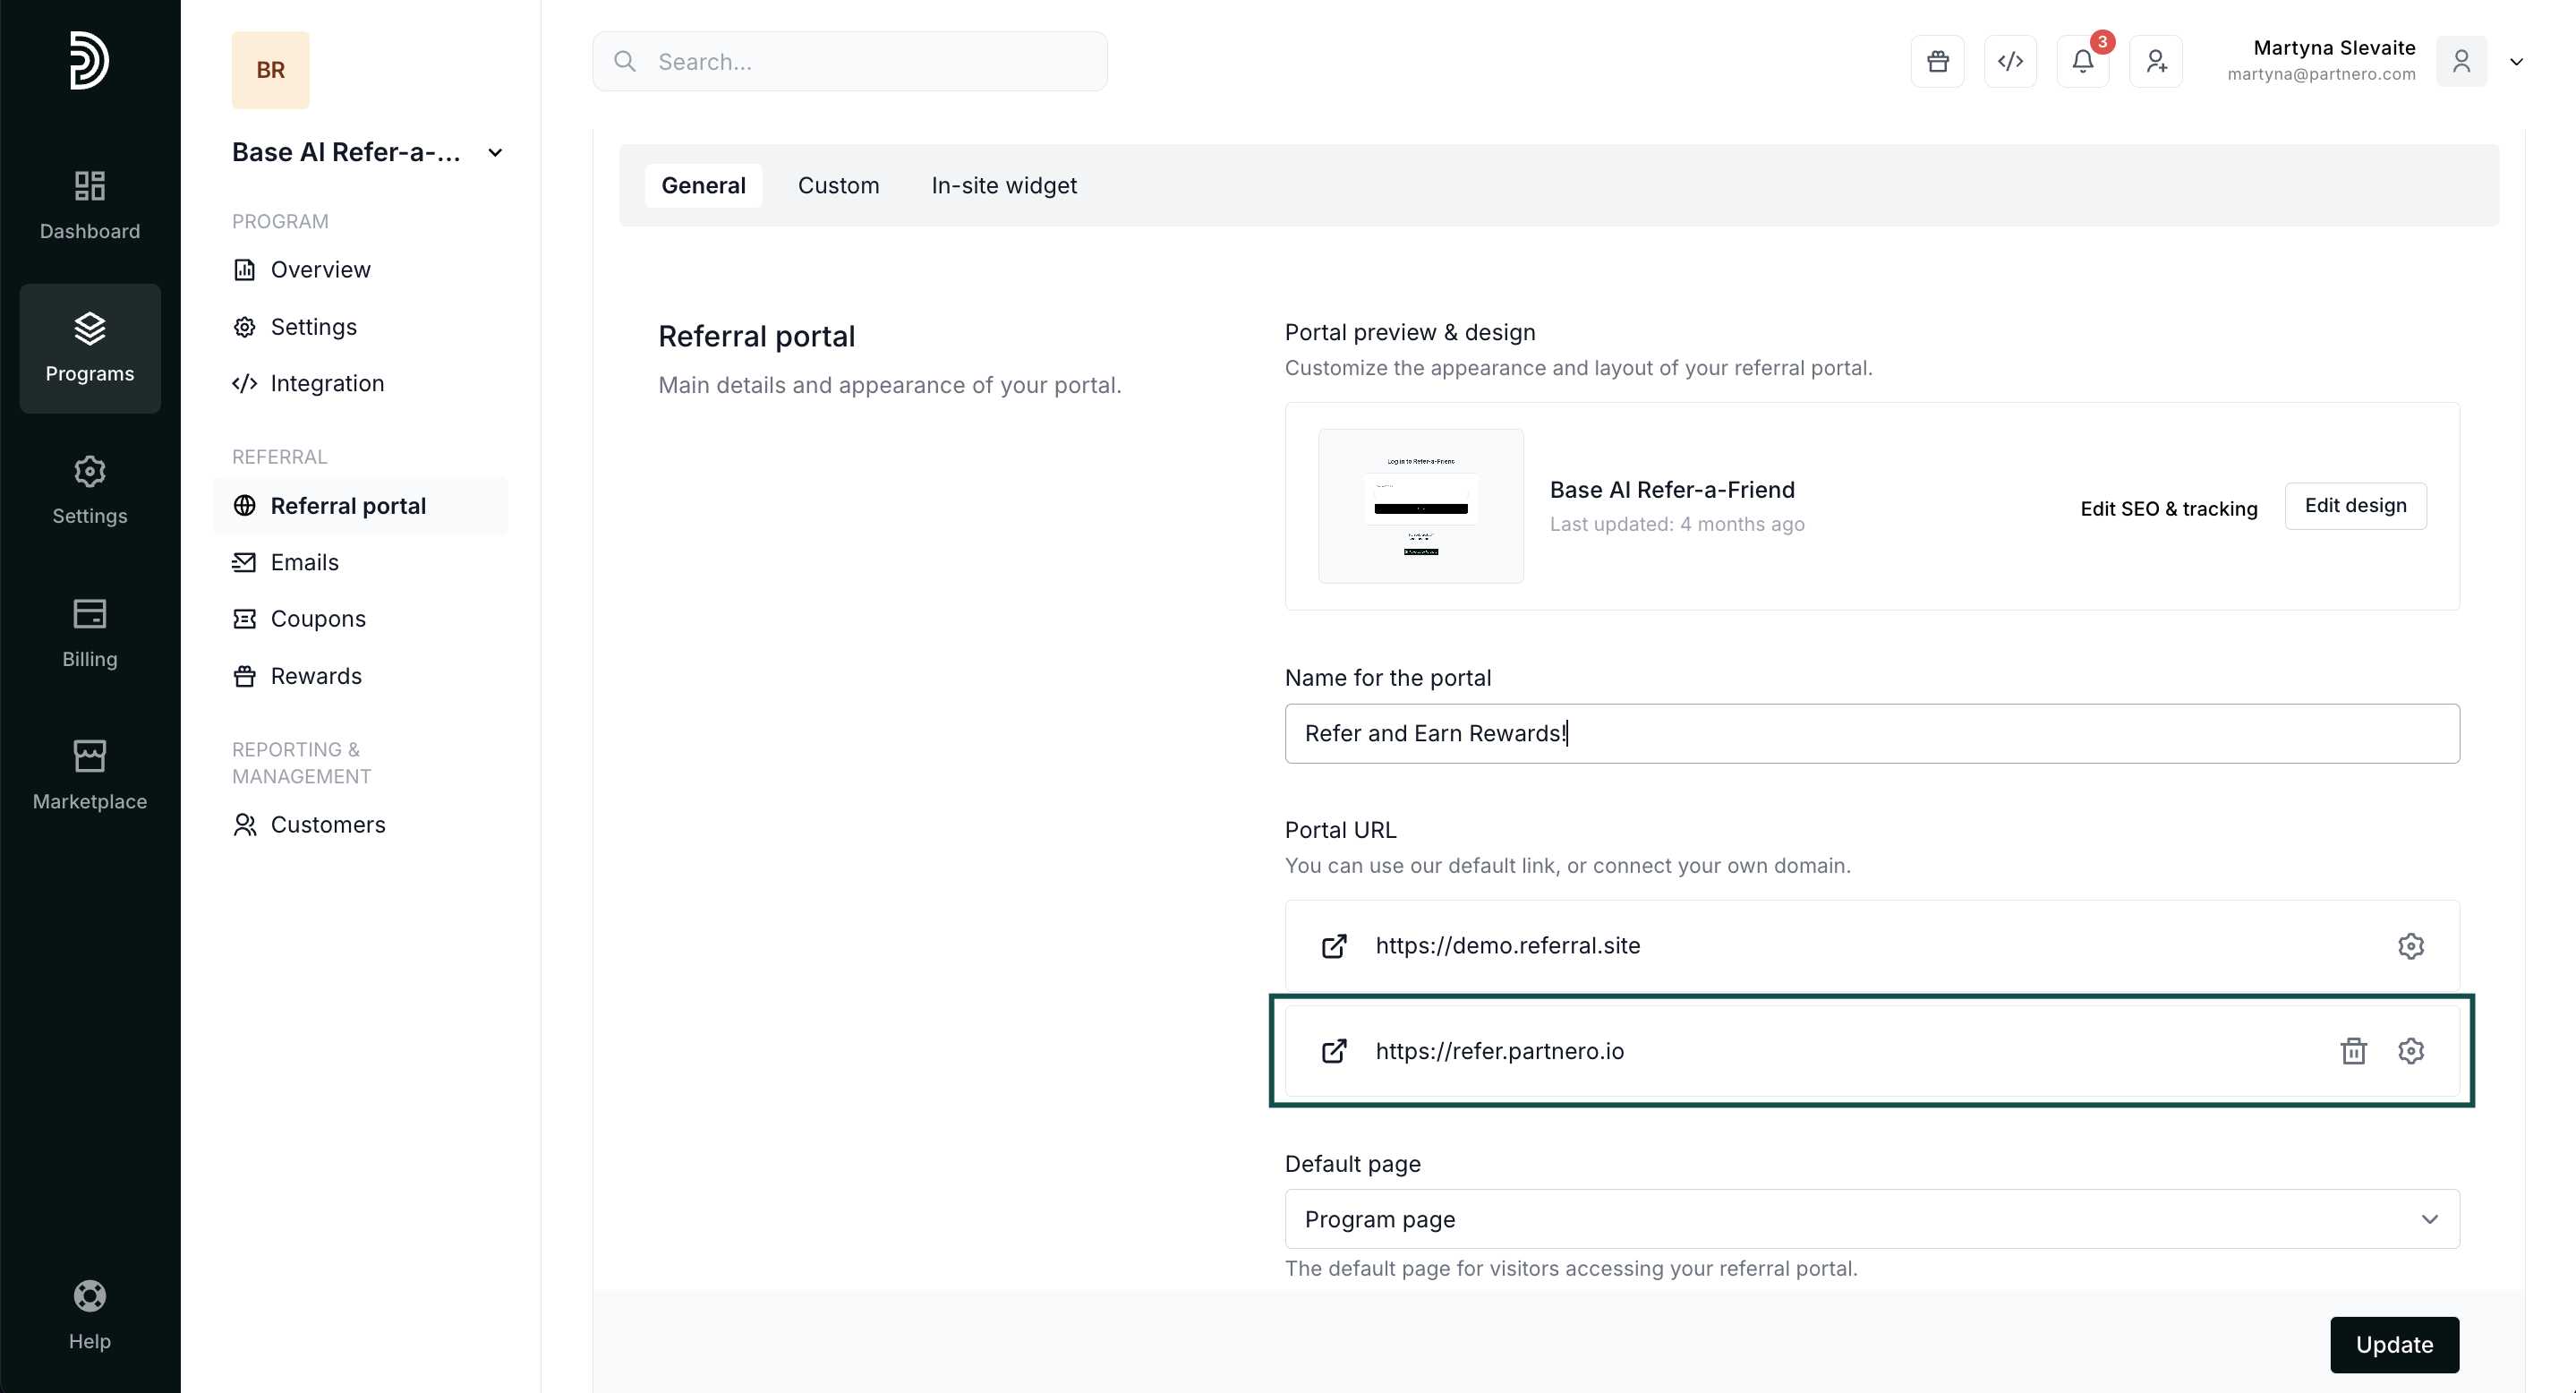Open the Help icon in the sidebar
This screenshot has width=2576, height=1393.
89,1314
